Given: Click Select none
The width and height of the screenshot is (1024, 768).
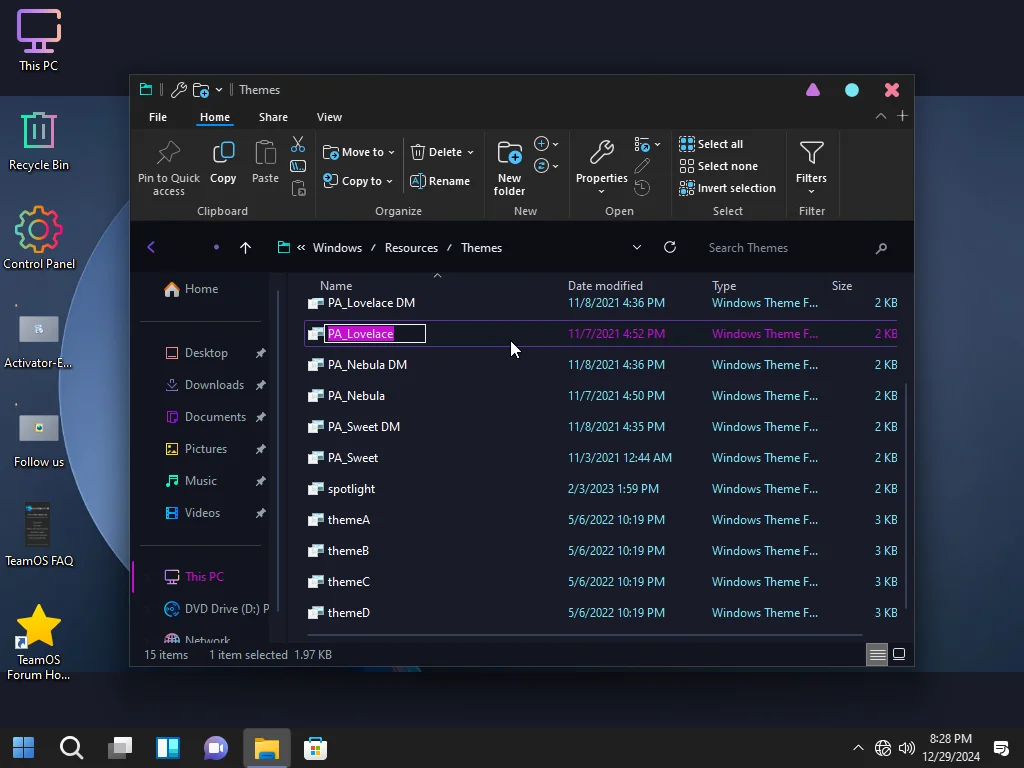Looking at the screenshot, I should click(718, 167).
